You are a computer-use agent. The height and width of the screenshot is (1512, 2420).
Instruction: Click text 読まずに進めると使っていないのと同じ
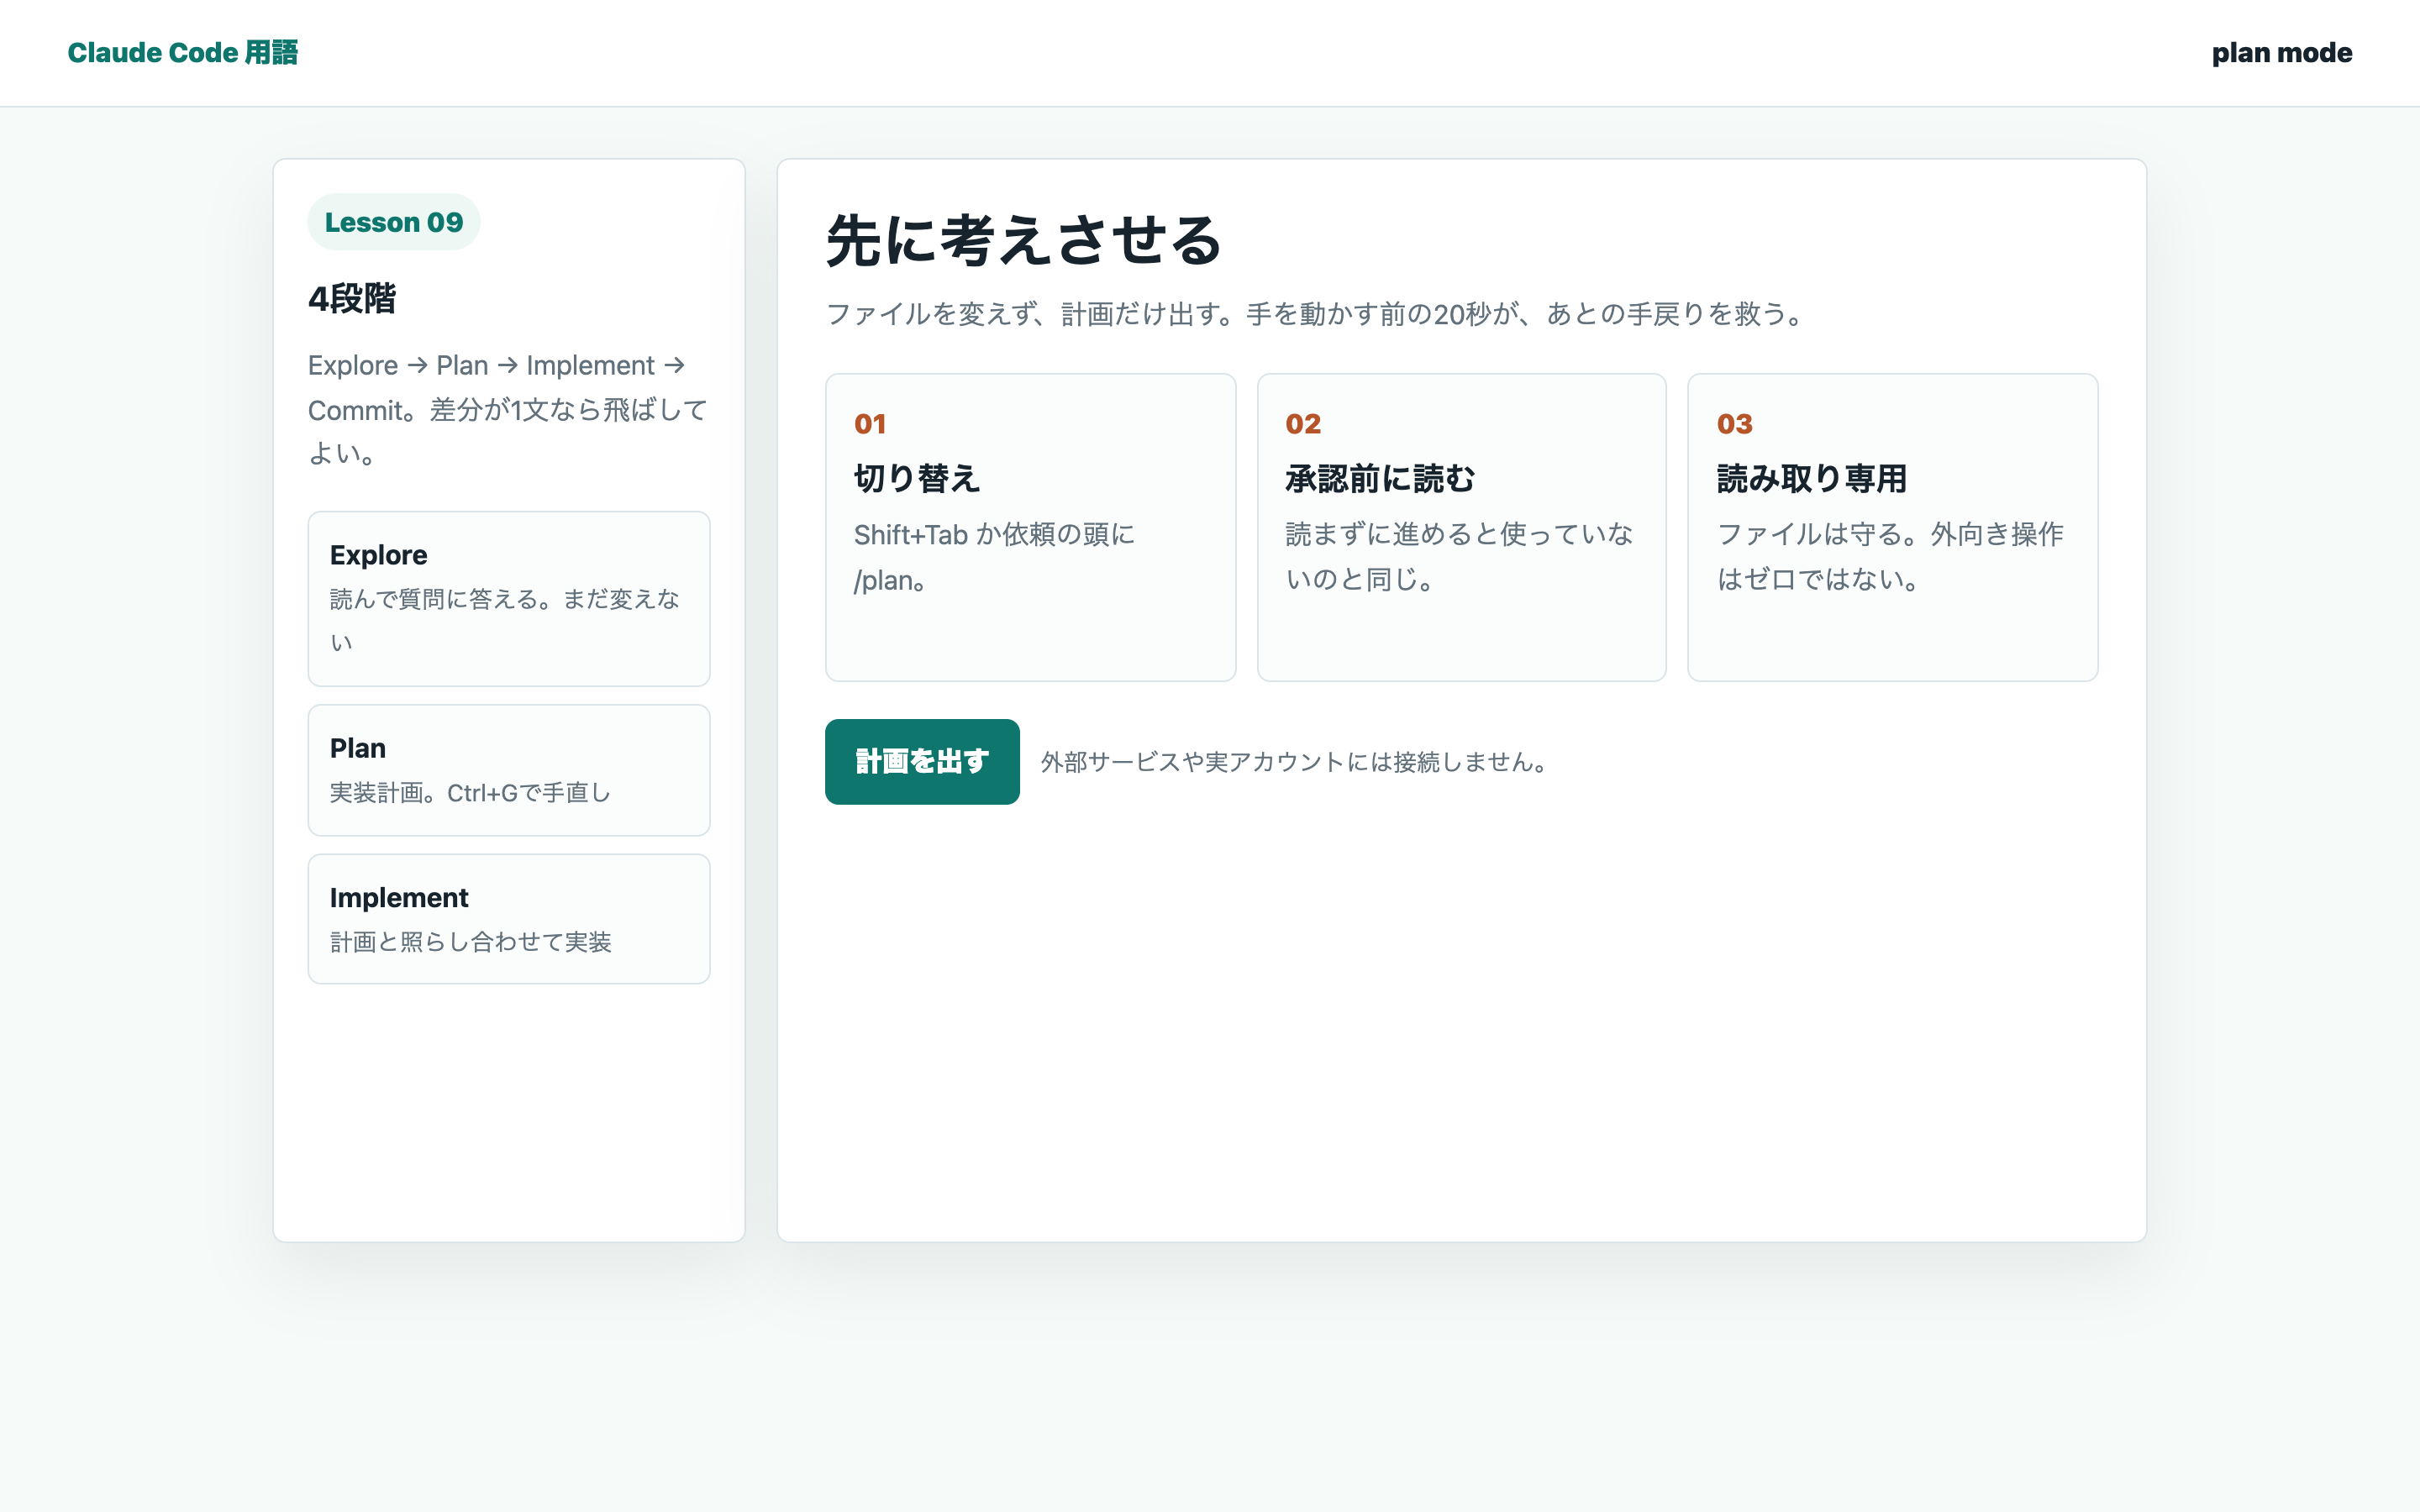[x=1459, y=557]
